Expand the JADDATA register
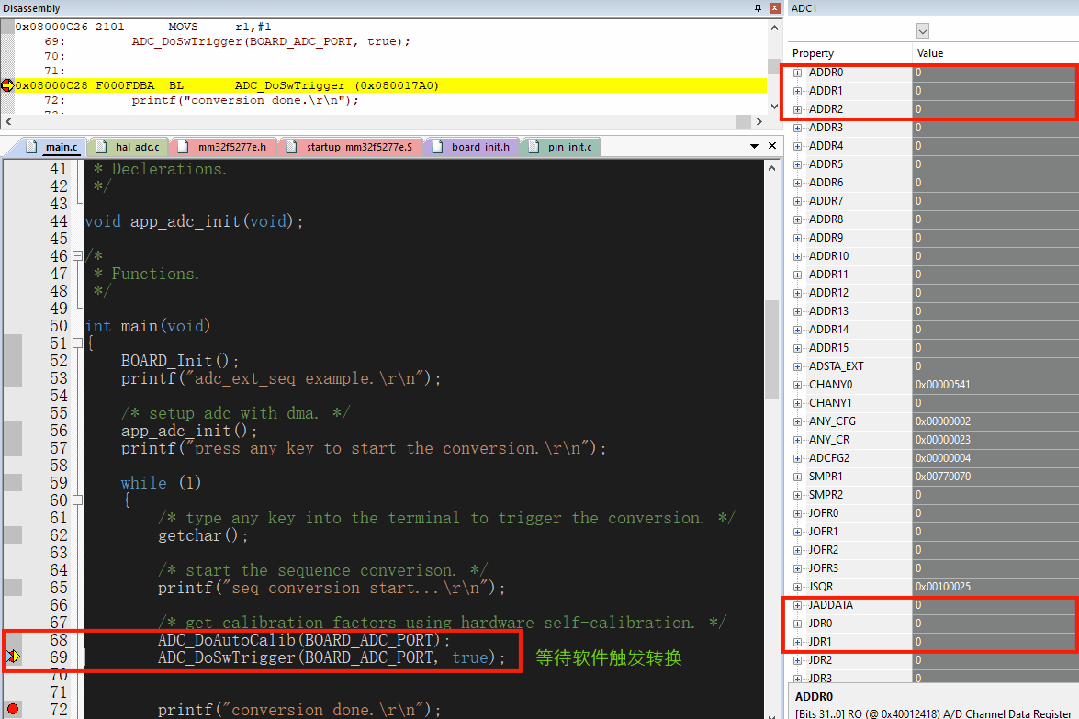Viewport: 1079px width, 719px height. (798, 605)
